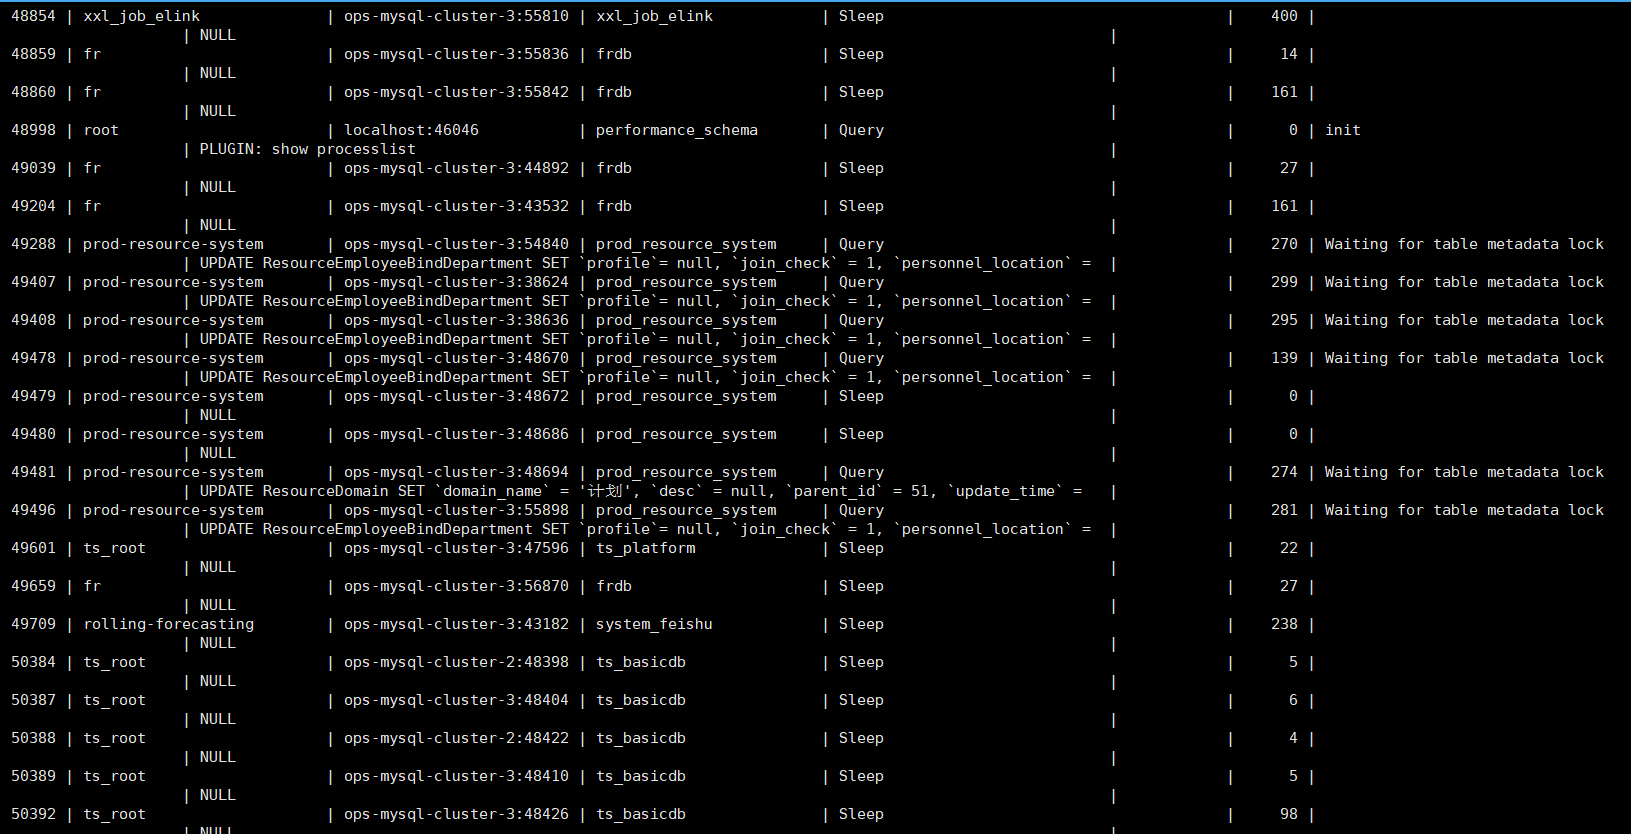
Task: Click the time value 274
Action: click(x=1284, y=472)
